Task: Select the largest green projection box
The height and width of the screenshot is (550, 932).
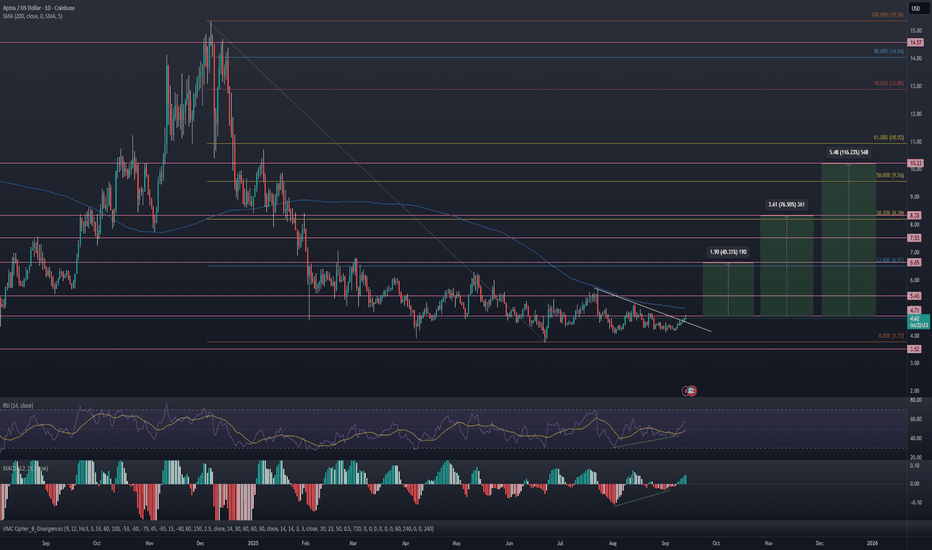Action: (x=848, y=240)
